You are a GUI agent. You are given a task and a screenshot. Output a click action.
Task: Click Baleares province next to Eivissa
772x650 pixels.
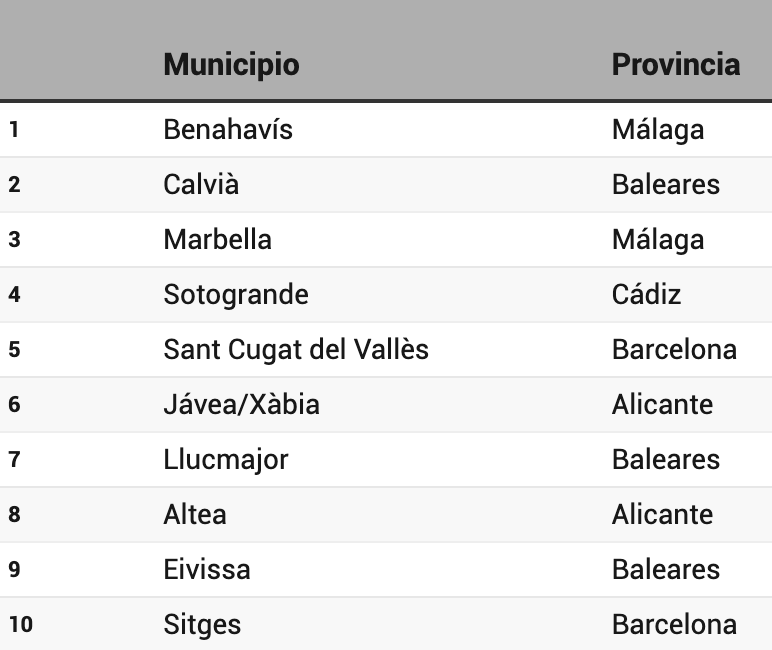665,570
